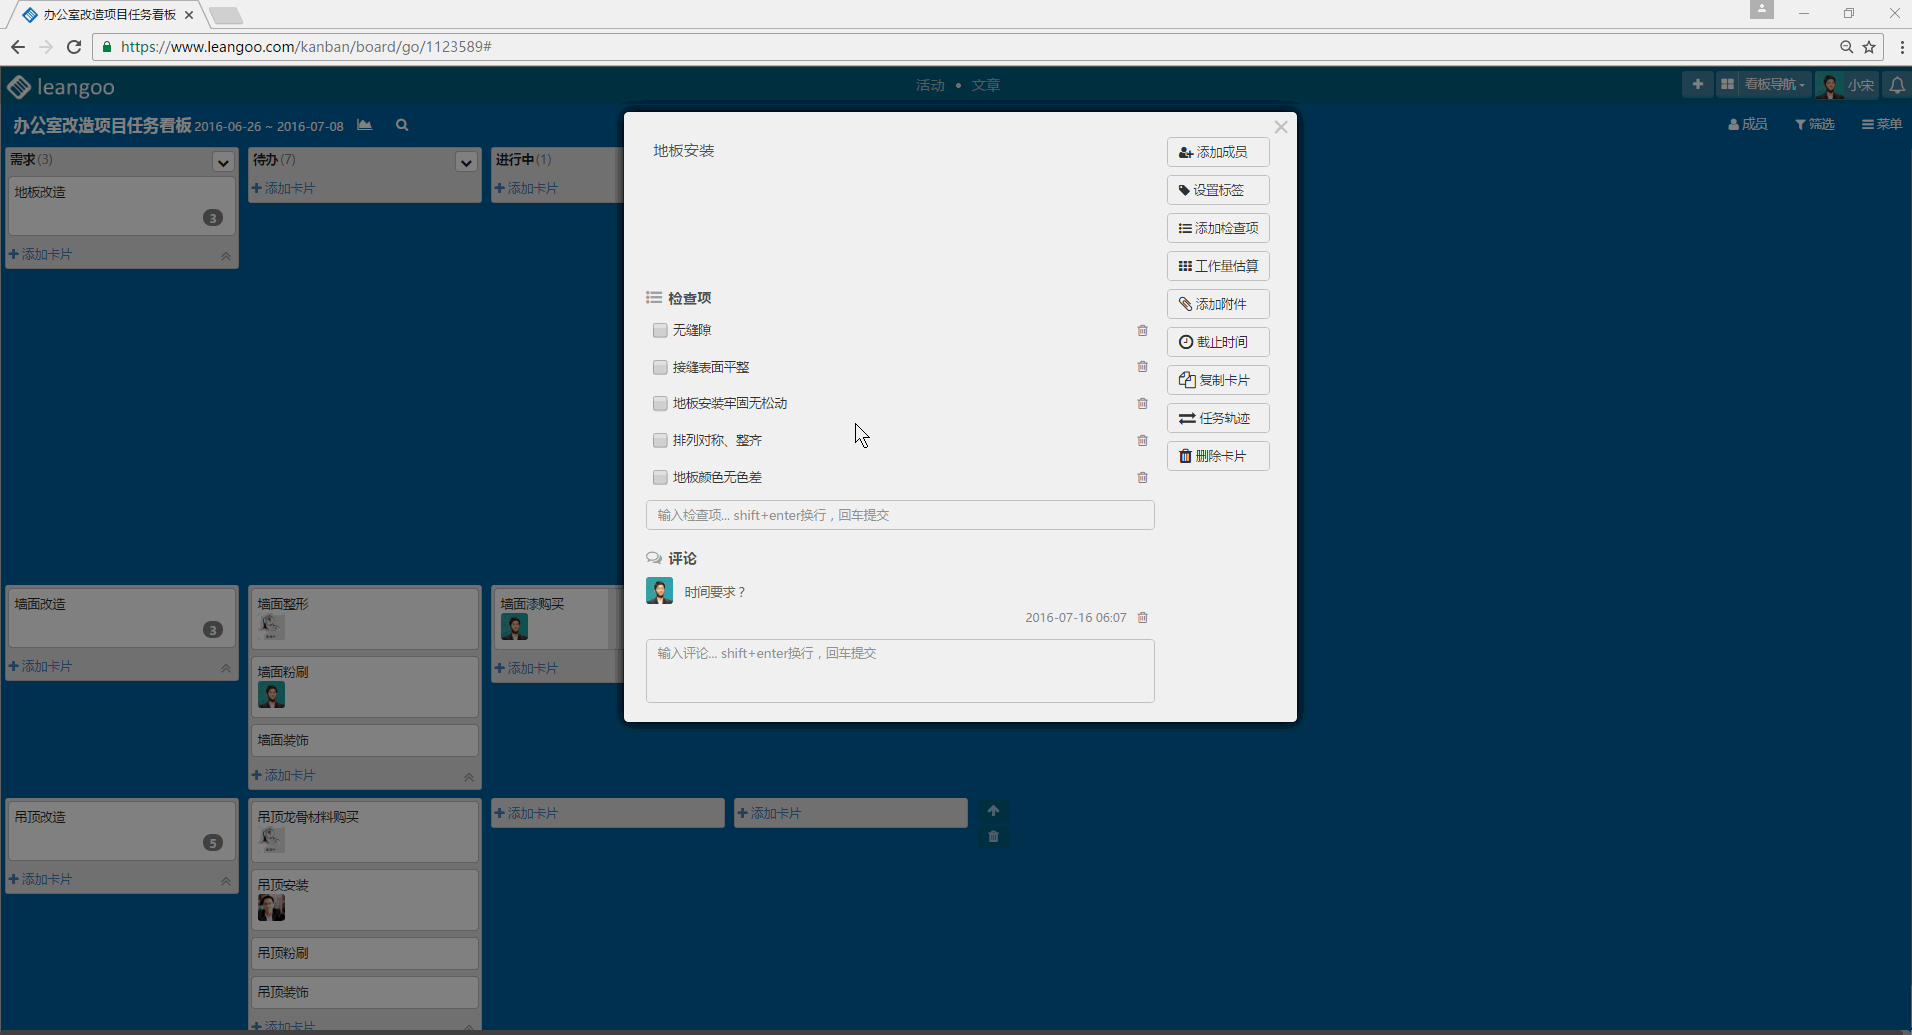
Task: Delete the 无缝隙 checklist item
Action: (x=1142, y=330)
